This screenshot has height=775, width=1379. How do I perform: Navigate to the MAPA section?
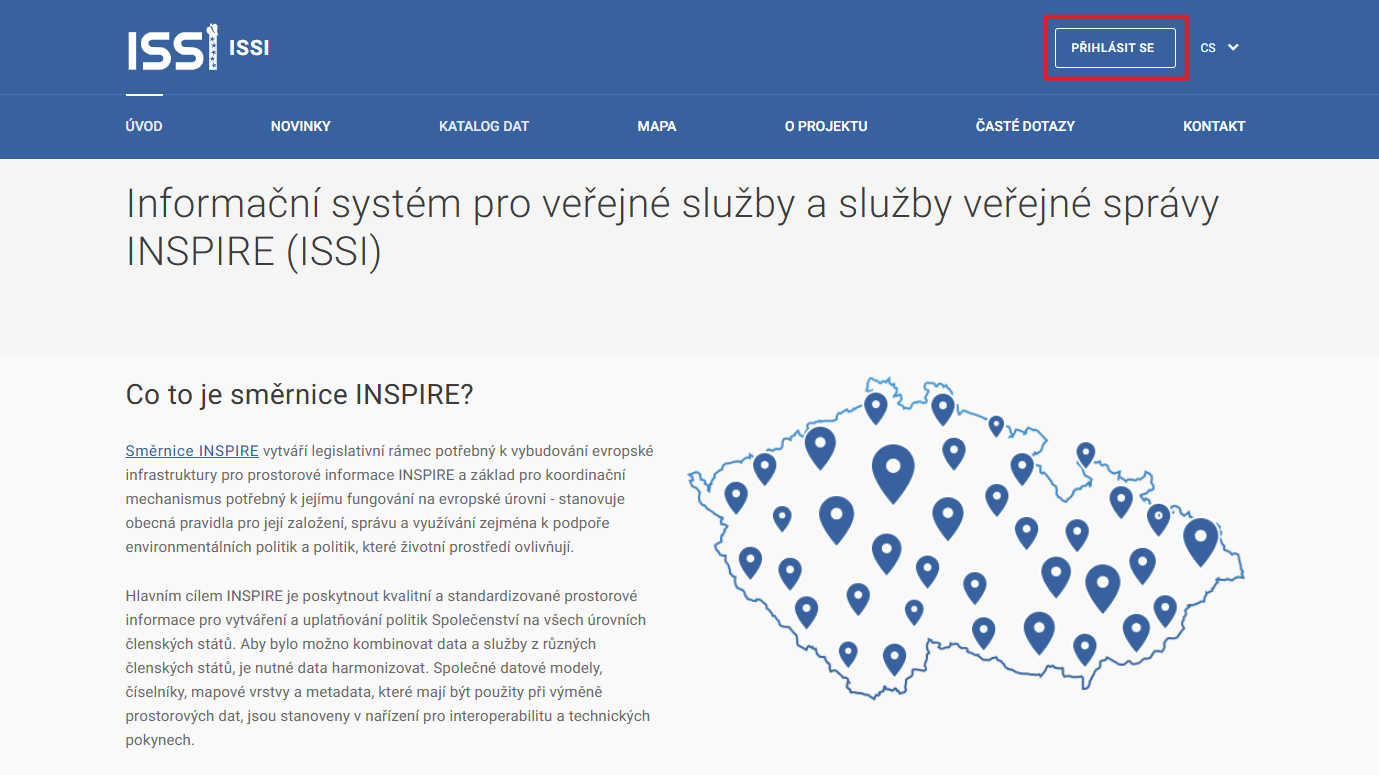[x=657, y=126]
